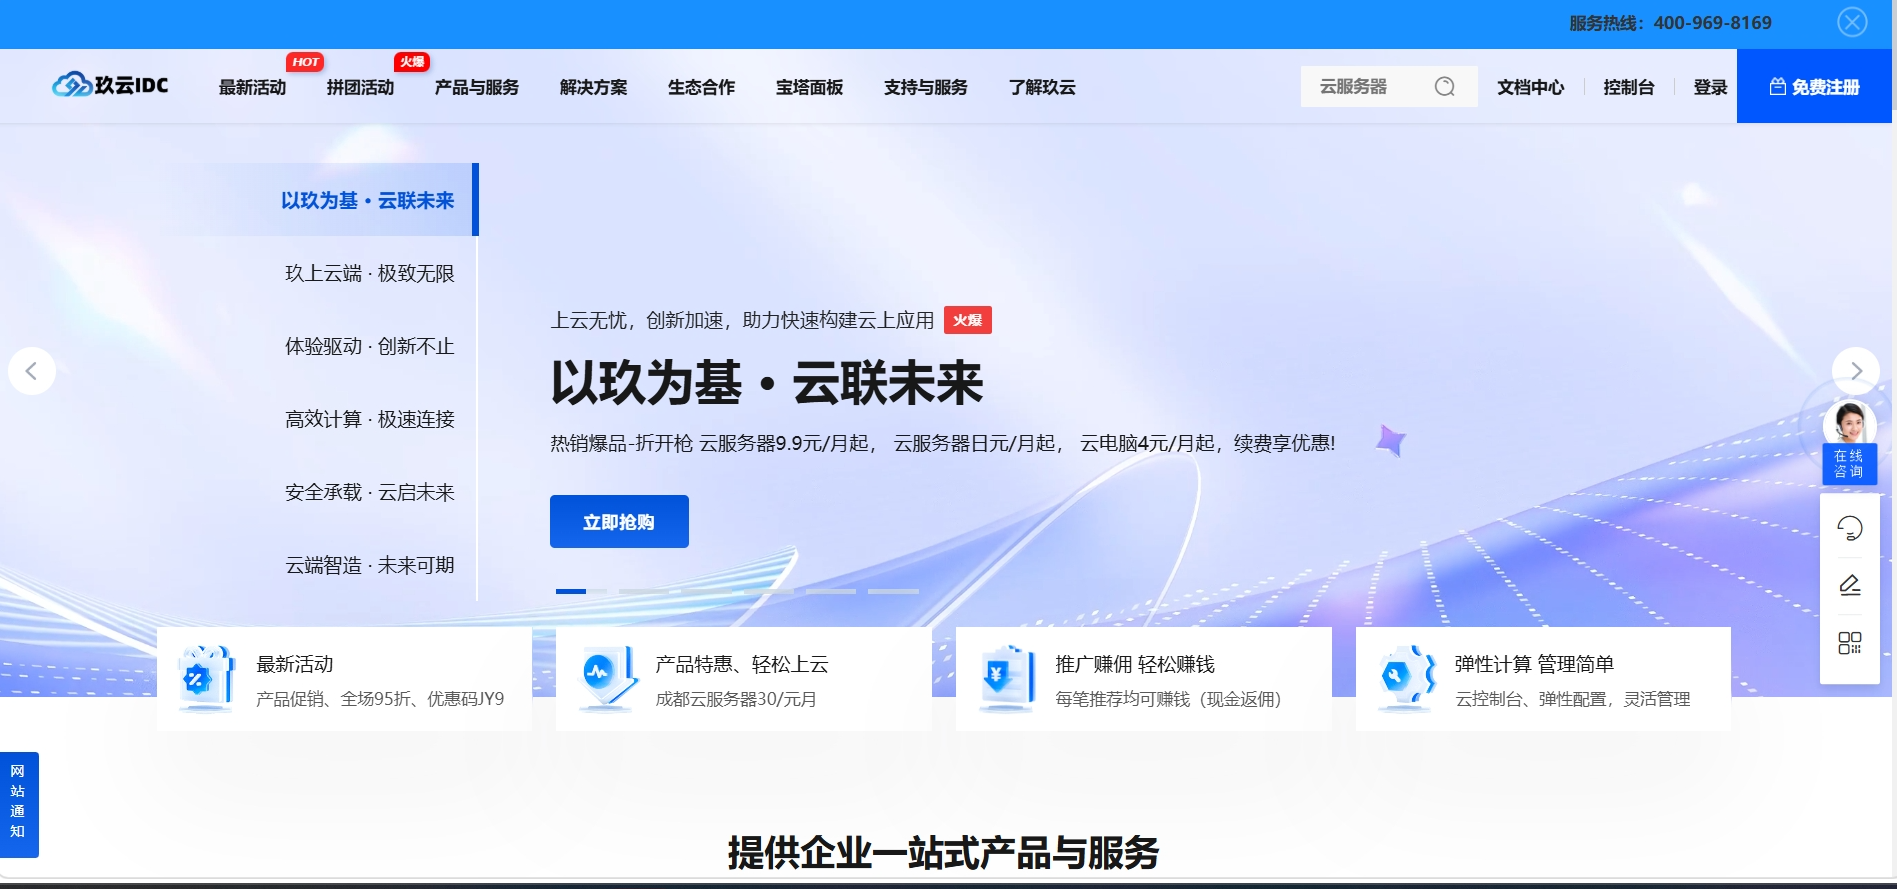The width and height of the screenshot is (1897, 889).
Task: Expand the 产品与服务 navigation menu
Action: coord(476,88)
